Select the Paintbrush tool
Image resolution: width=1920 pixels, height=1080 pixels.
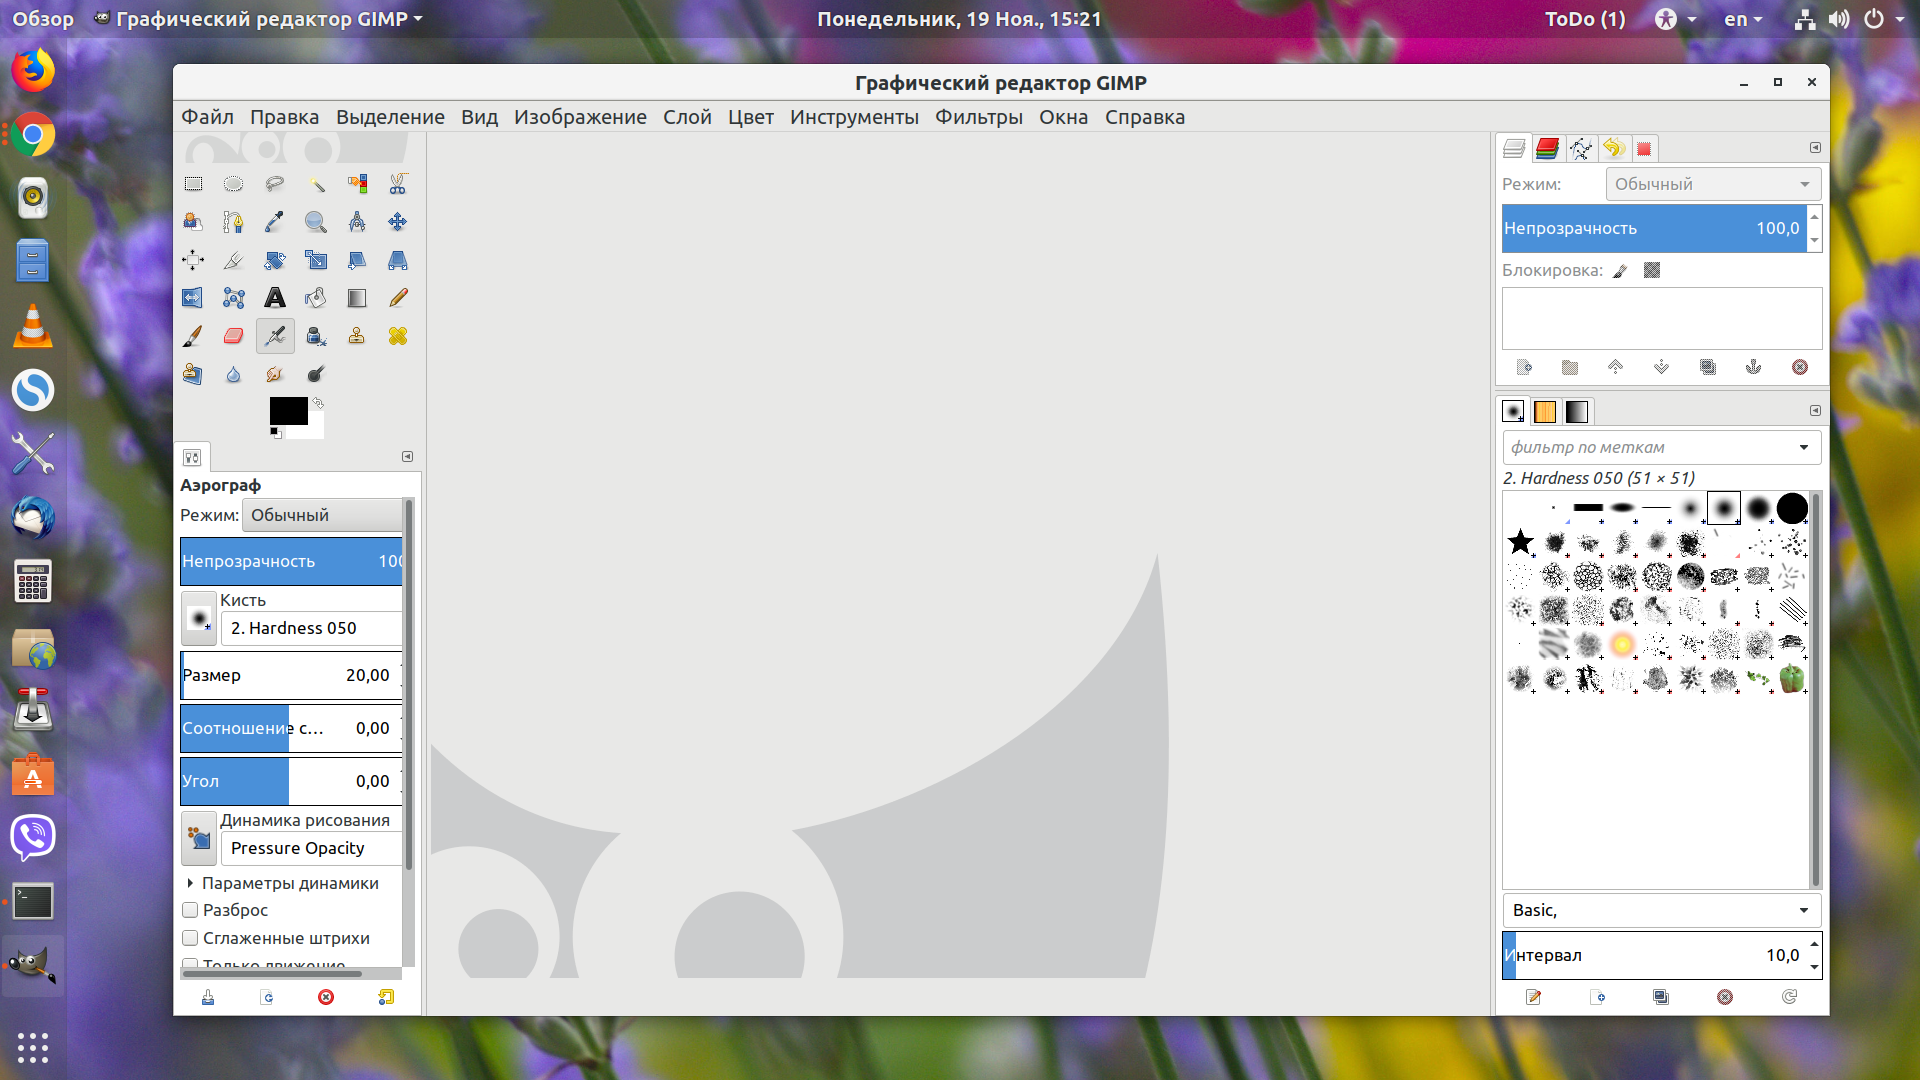pyautogui.click(x=193, y=336)
